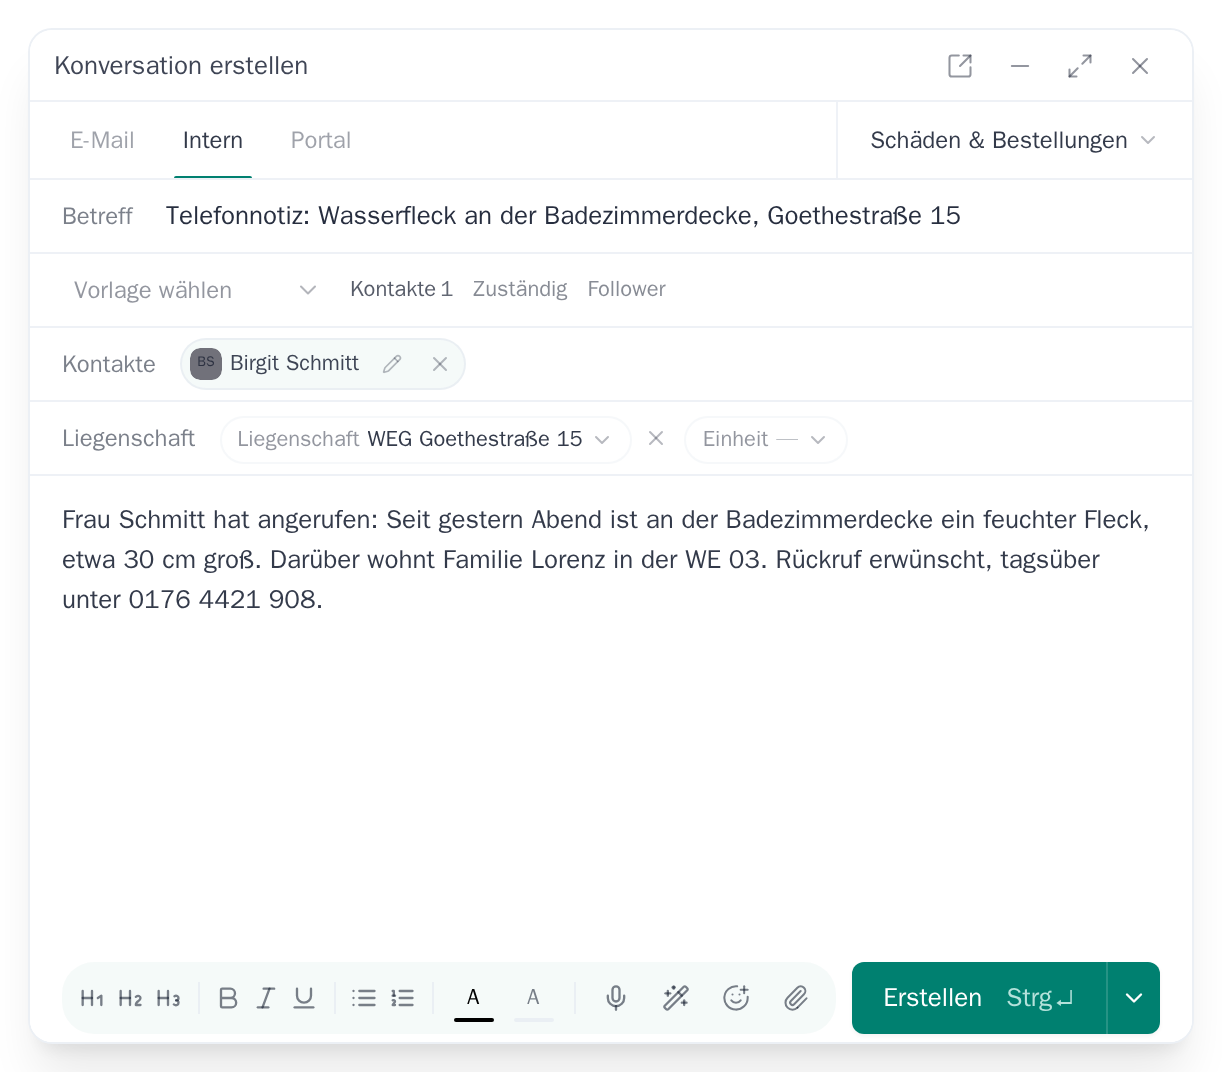The height and width of the screenshot is (1072, 1222).
Task: Toggle bold formatting
Action: coord(228,998)
